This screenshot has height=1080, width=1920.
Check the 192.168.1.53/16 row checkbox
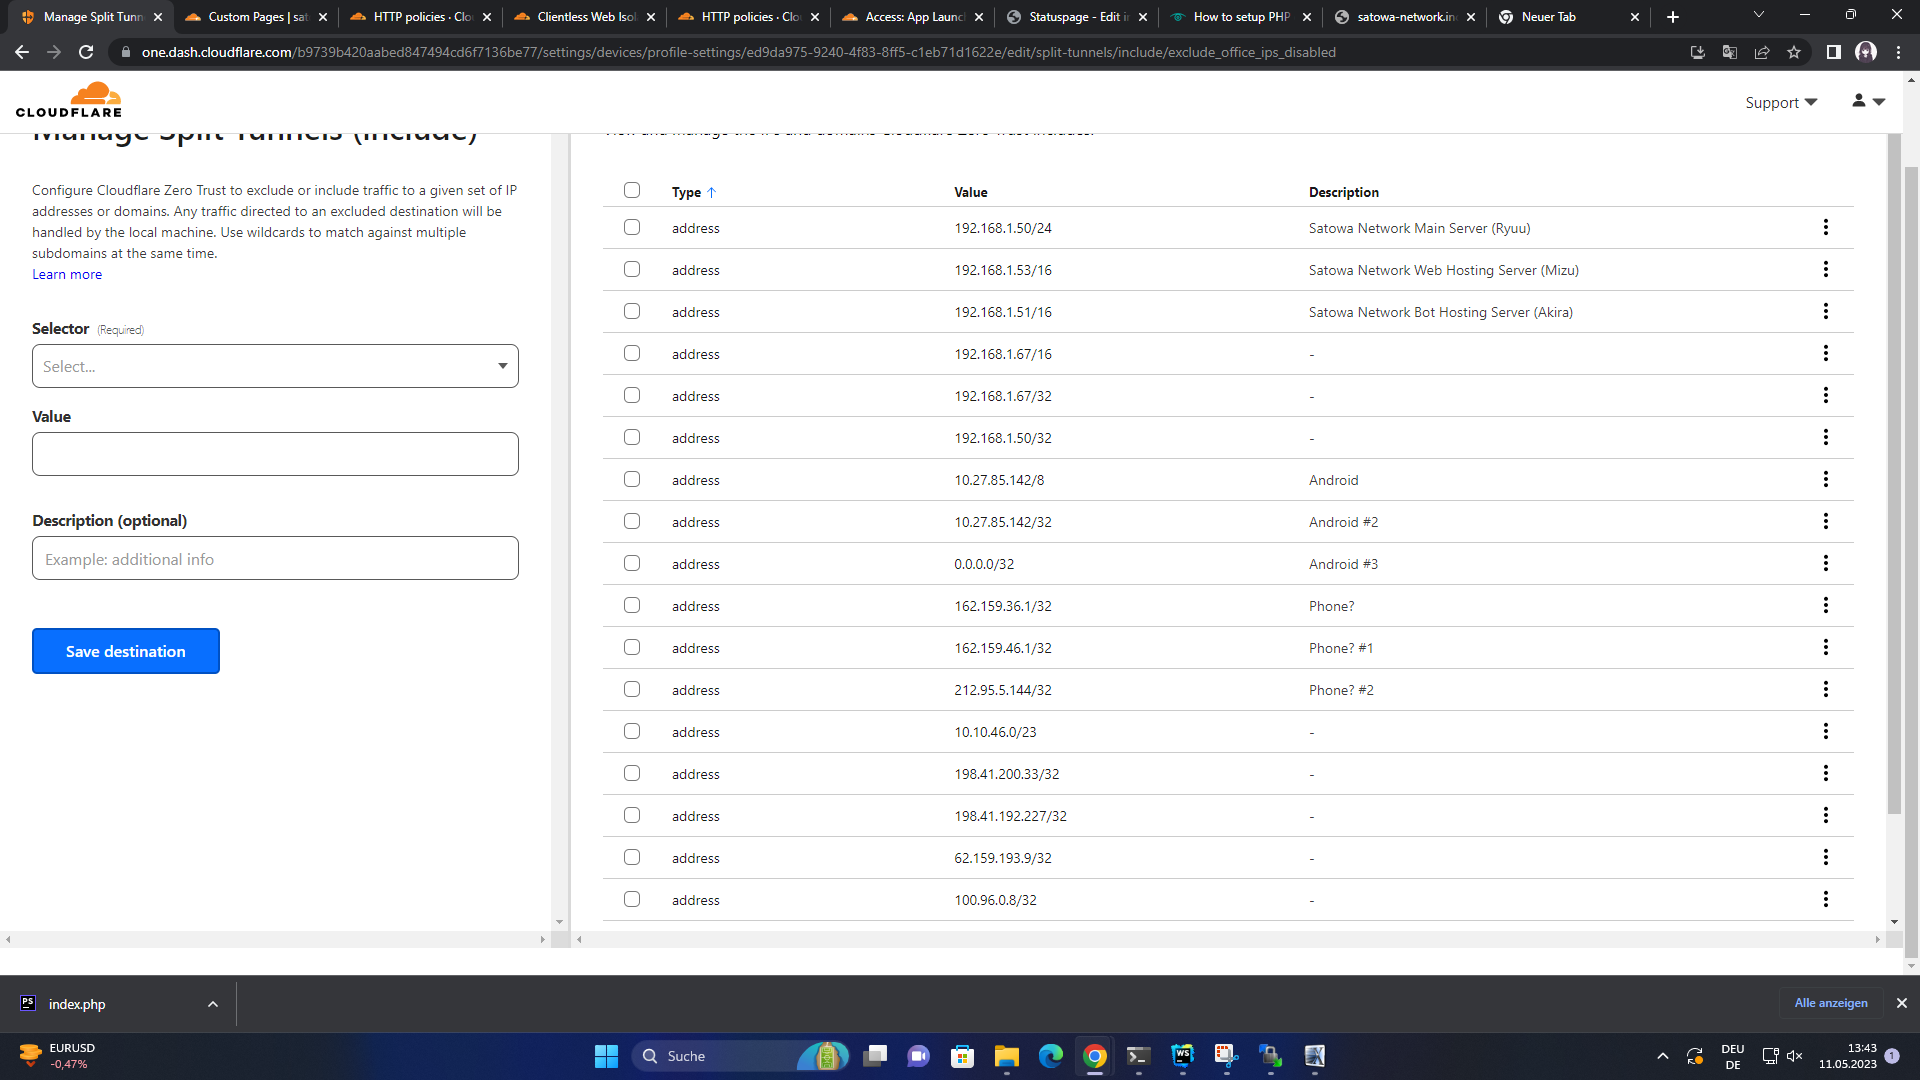pyautogui.click(x=632, y=270)
